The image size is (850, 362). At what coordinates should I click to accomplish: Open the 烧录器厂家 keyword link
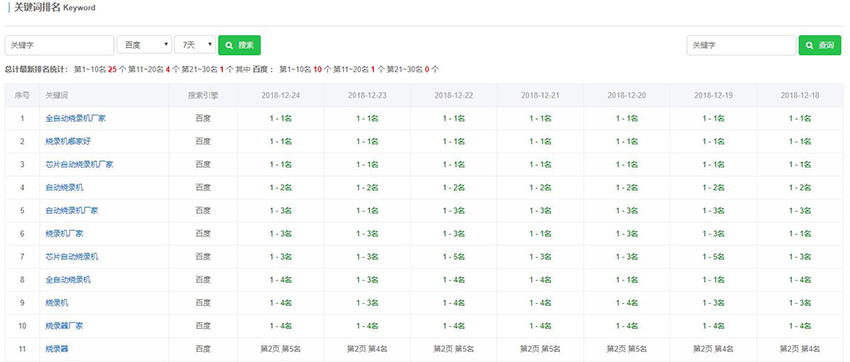[65, 326]
